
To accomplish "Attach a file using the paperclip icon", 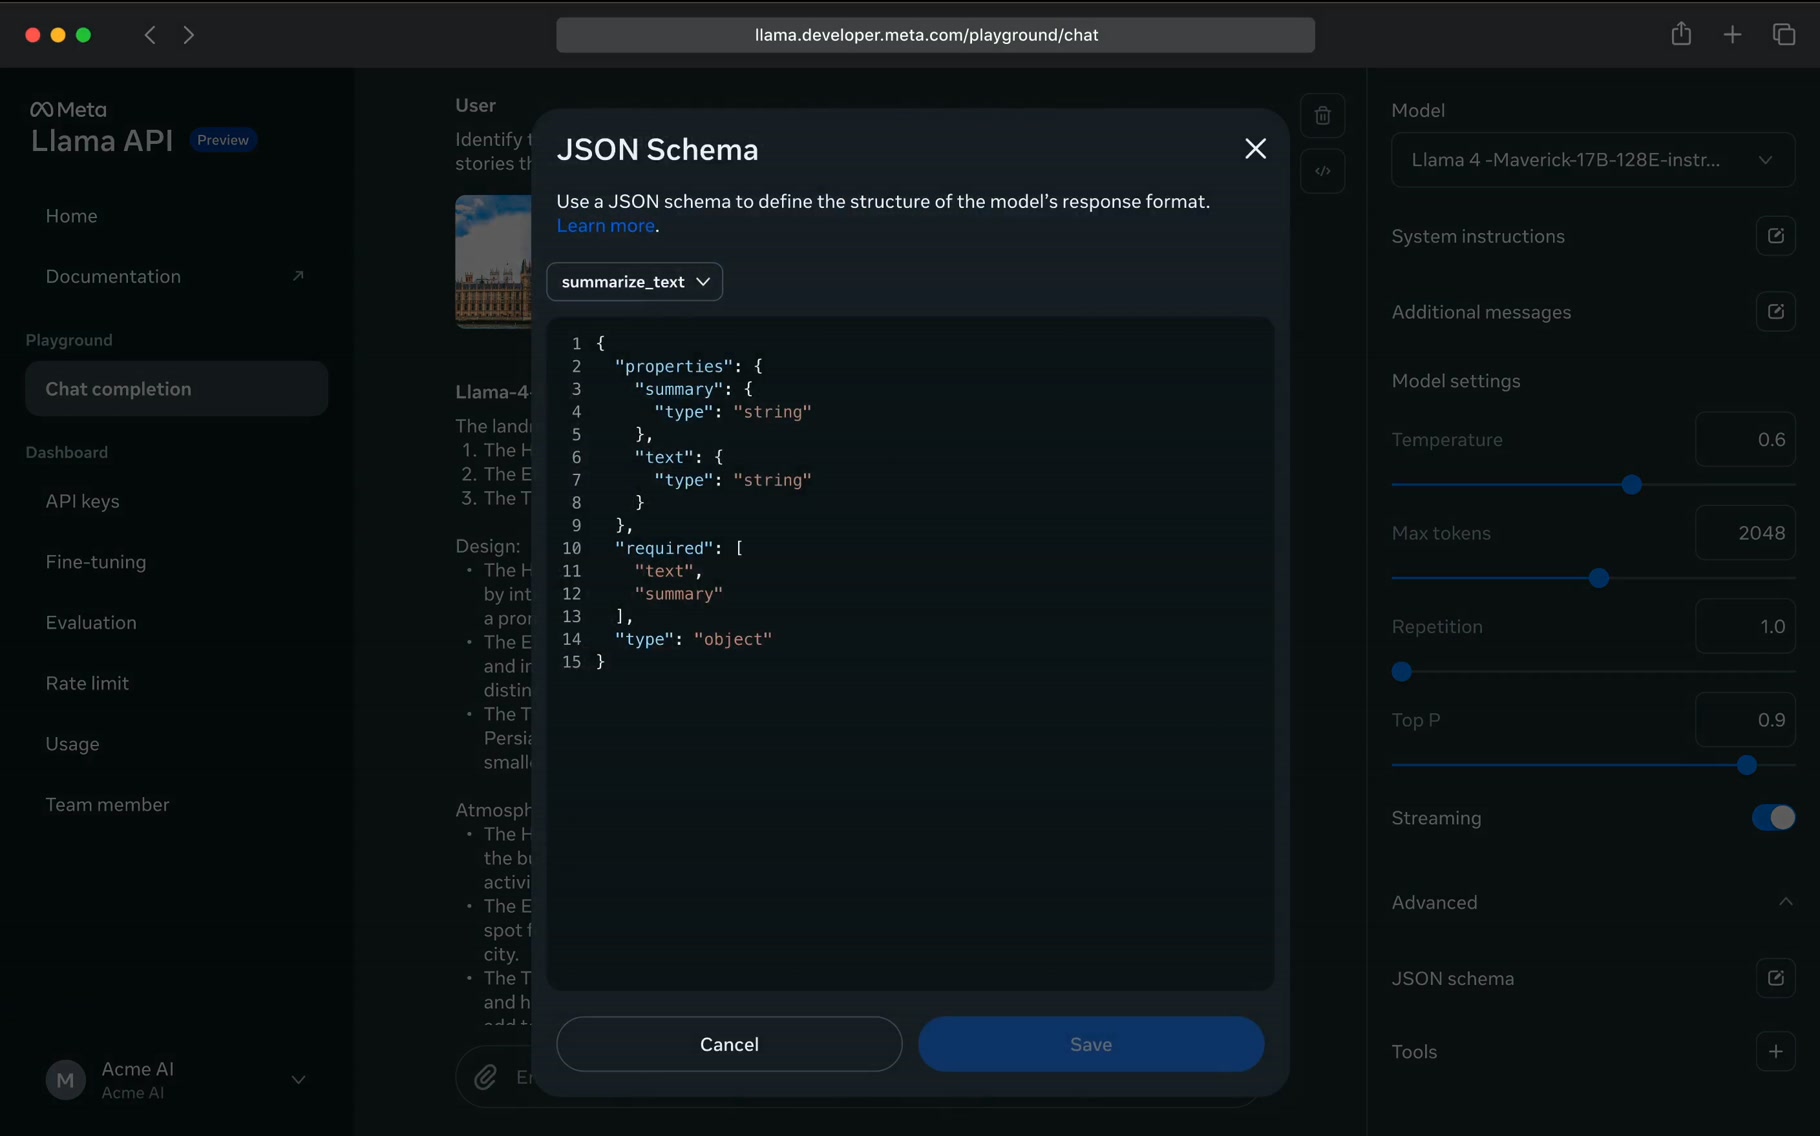I will click(487, 1077).
